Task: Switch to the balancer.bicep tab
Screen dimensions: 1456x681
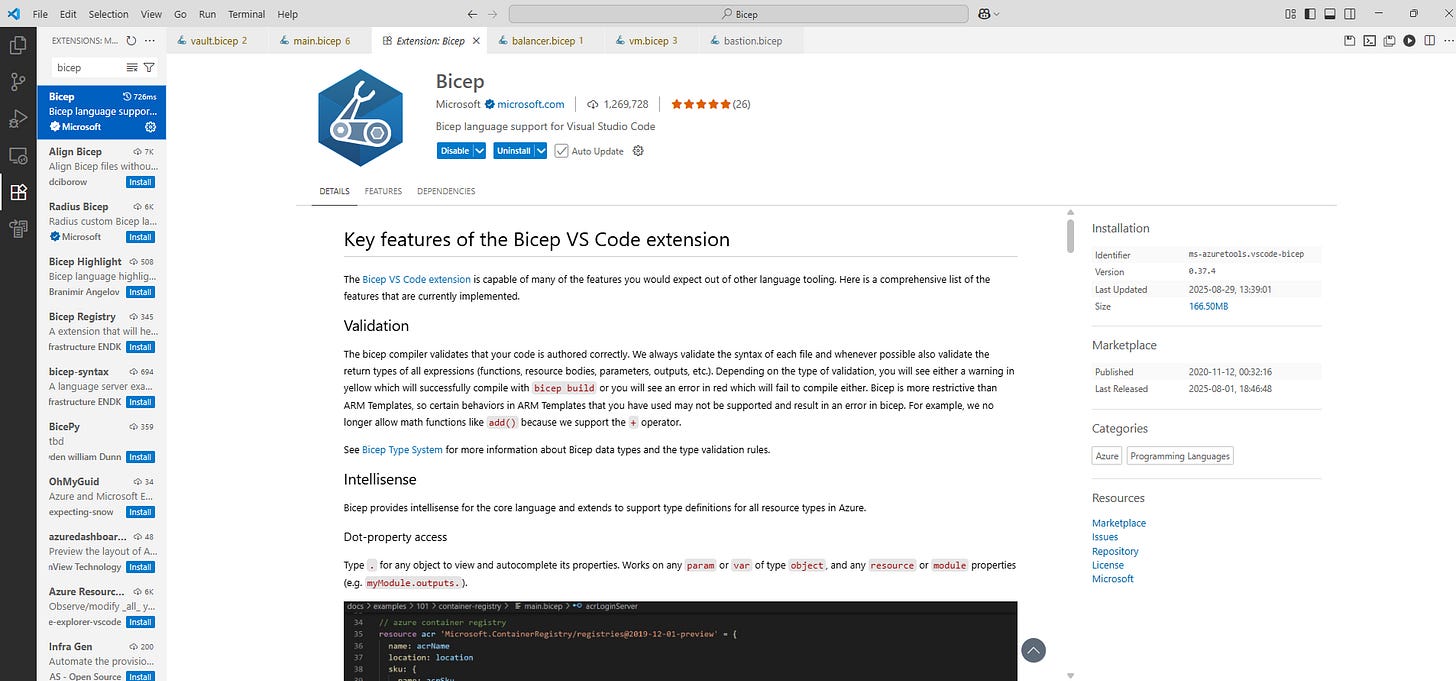Action: pos(546,41)
